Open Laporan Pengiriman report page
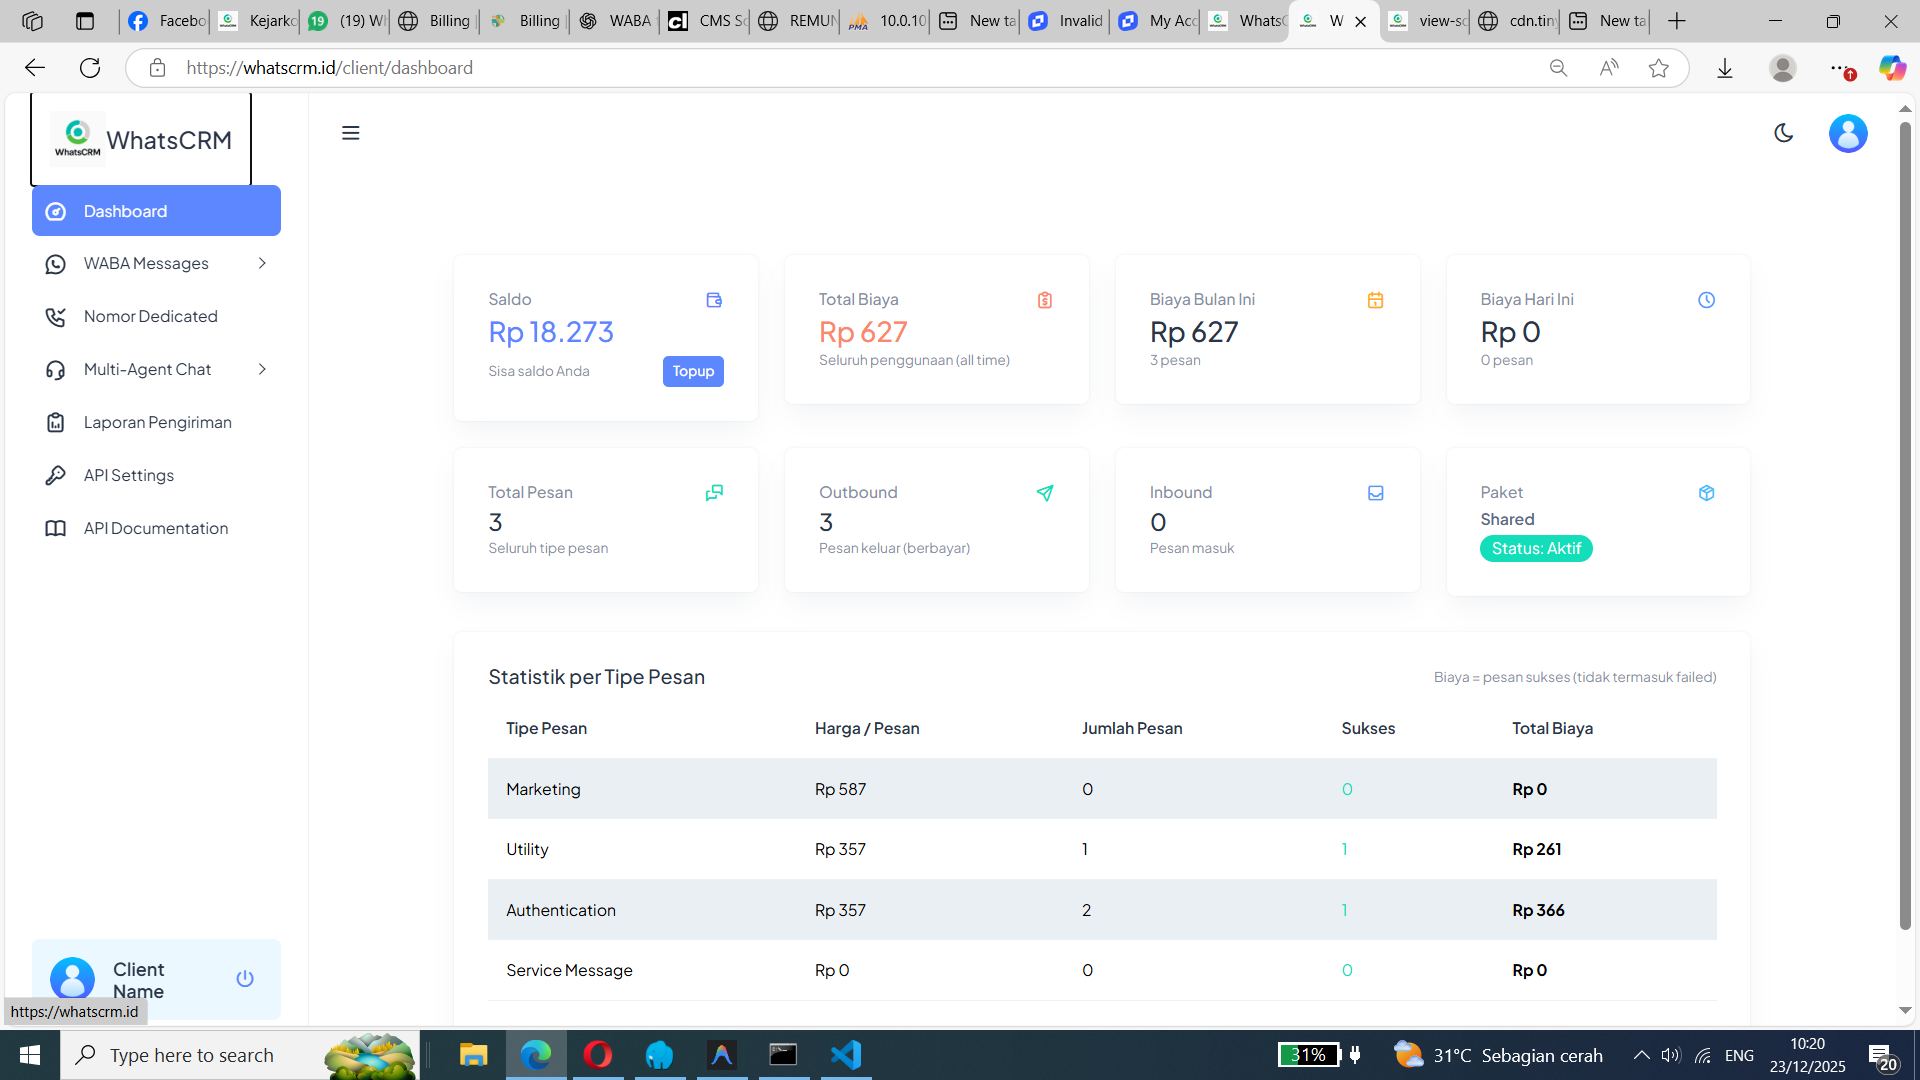Image resolution: width=1920 pixels, height=1080 pixels. tap(156, 422)
